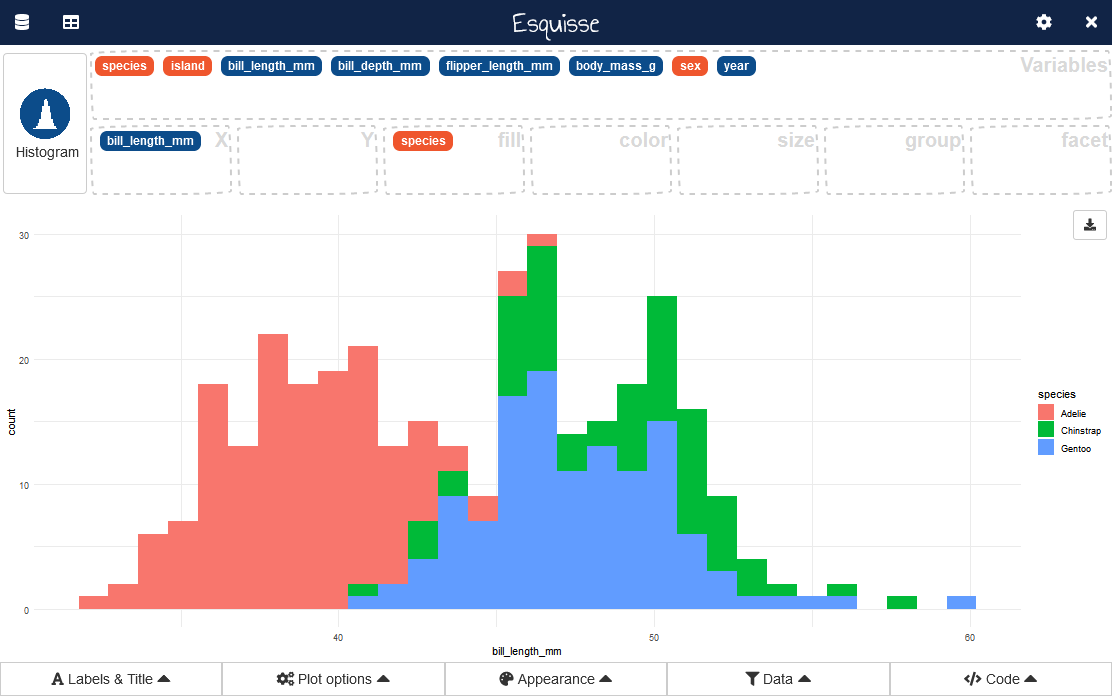Click the database import icon

point(22,22)
